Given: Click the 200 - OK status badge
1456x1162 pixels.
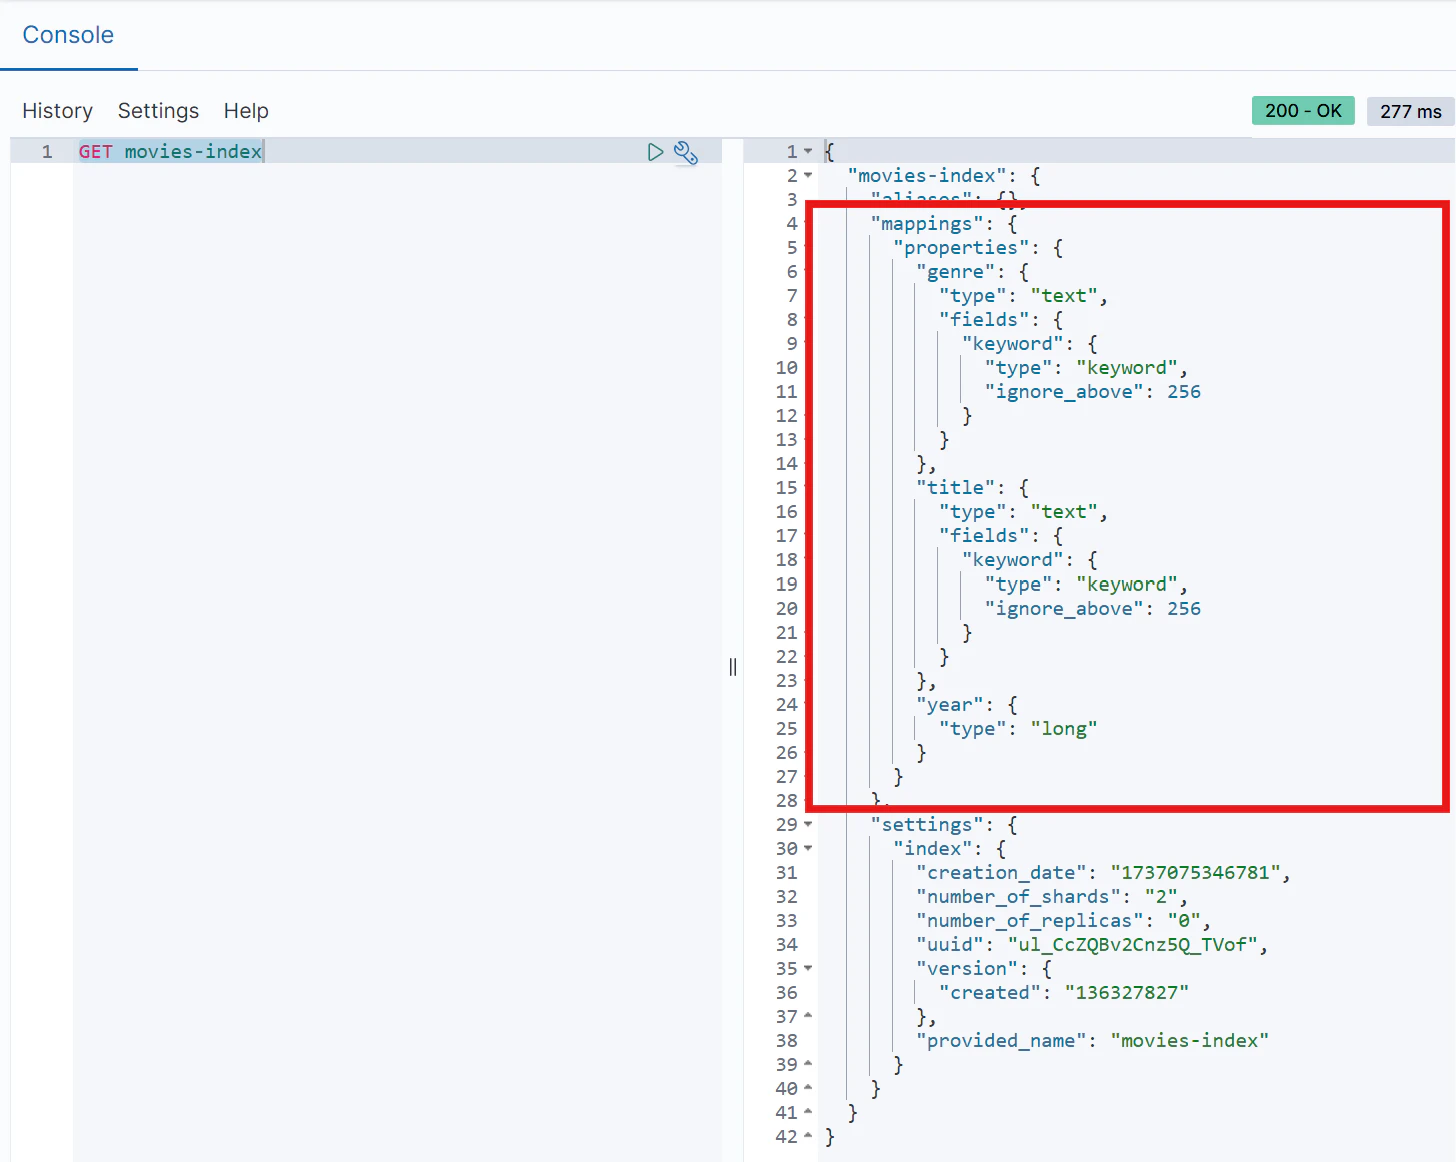Looking at the screenshot, I should pos(1303,111).
